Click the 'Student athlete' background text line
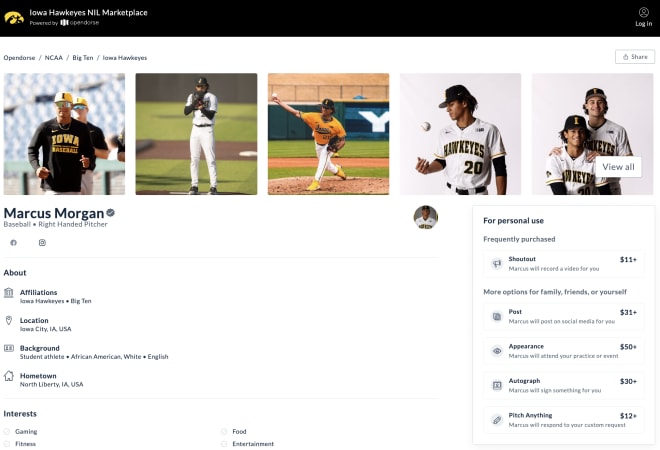The height and width of the screenshot is (450, 660). 94,357
